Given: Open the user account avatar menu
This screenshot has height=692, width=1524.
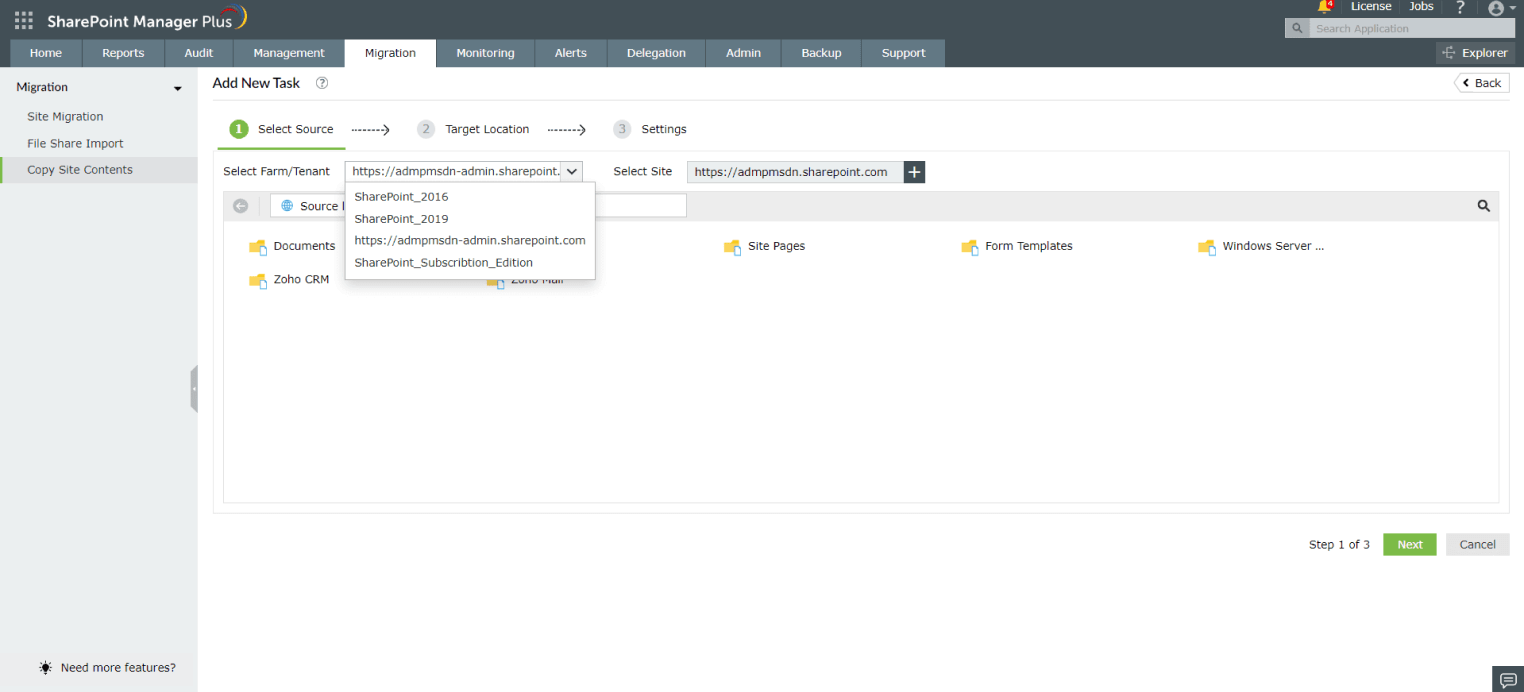Looking at the screenshot, I should [1502, 8].
